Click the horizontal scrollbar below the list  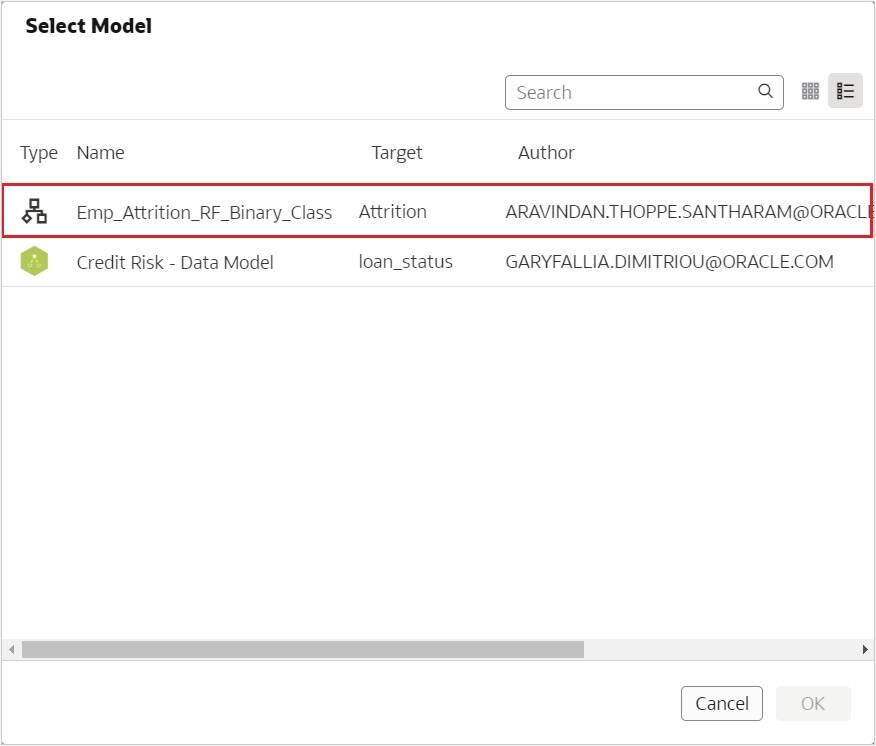click(300, 650)
